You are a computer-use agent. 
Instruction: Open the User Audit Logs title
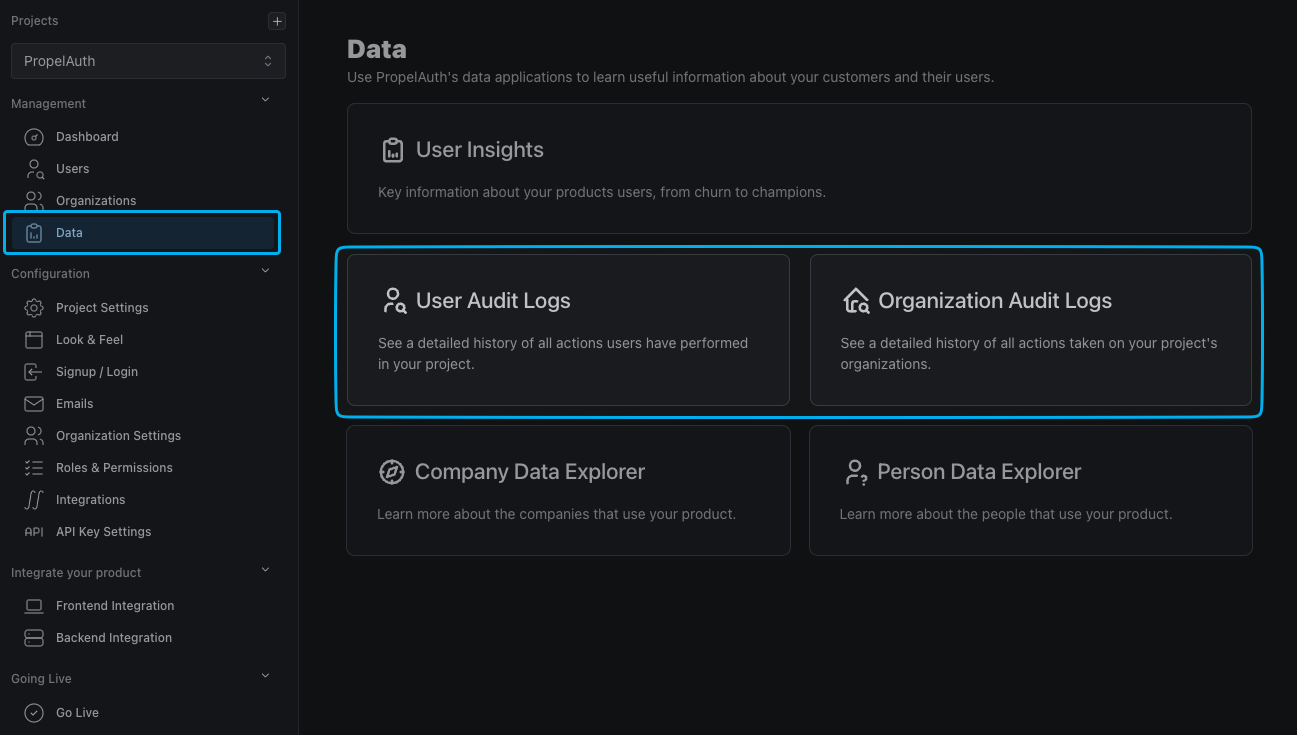click(493, 301)
